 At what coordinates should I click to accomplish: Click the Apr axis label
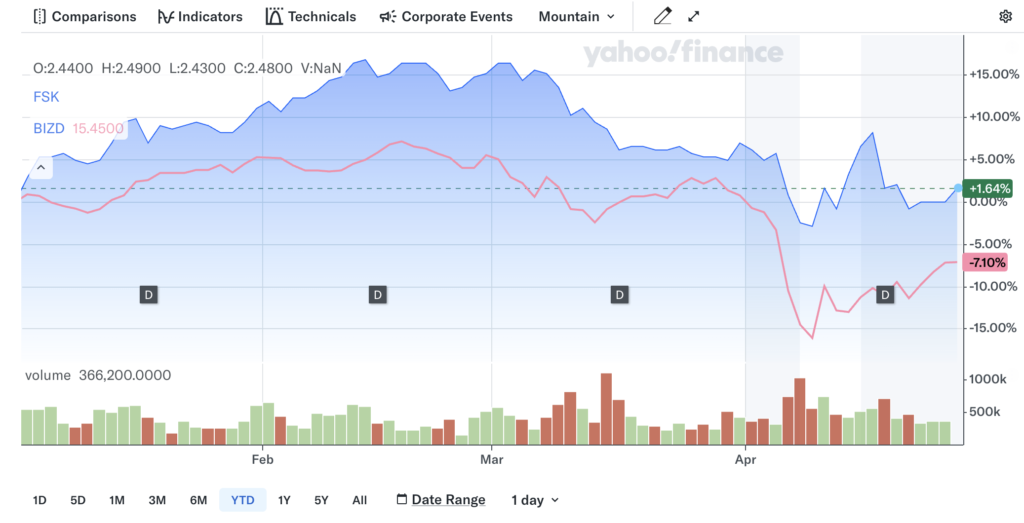pyautogui.click(x=745, y=460)
